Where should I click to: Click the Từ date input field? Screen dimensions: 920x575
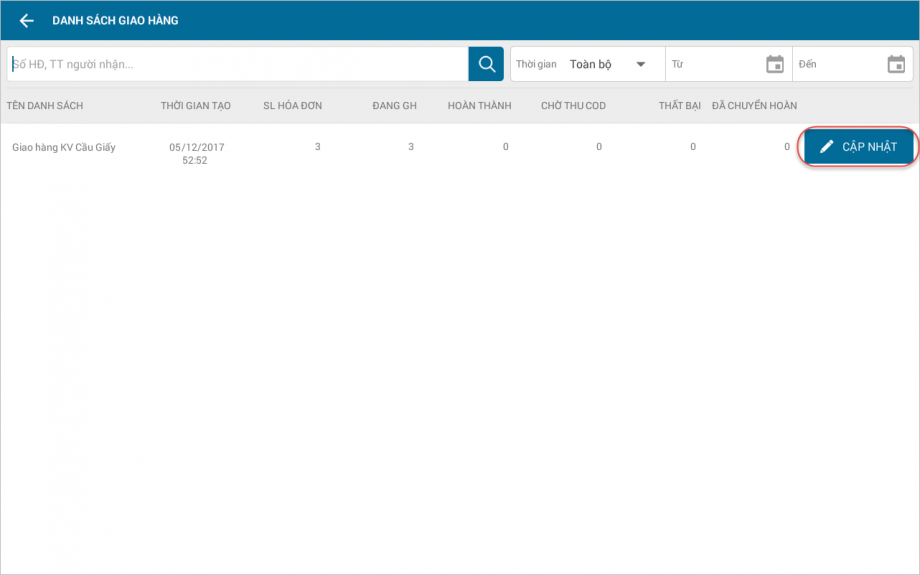(729, 64)
